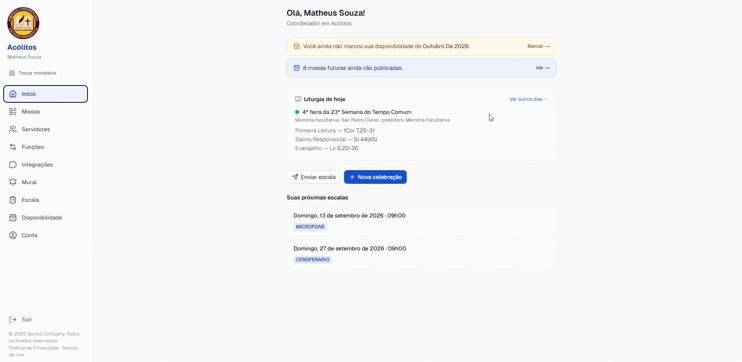Click the Nova celebração button
742x362 pixels.
coord(375,177)
